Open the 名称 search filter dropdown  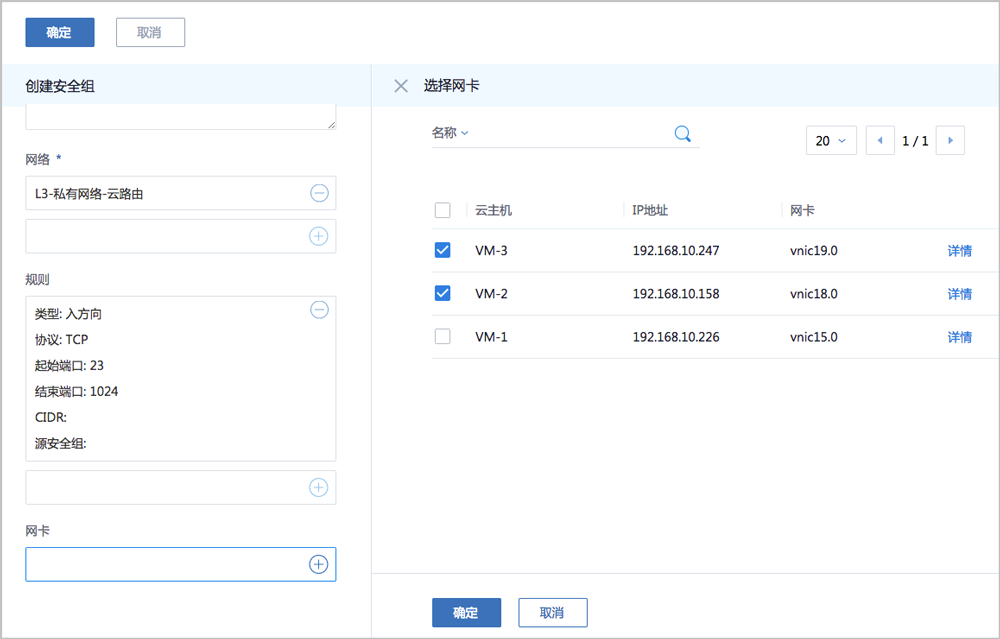click(450, 133)
